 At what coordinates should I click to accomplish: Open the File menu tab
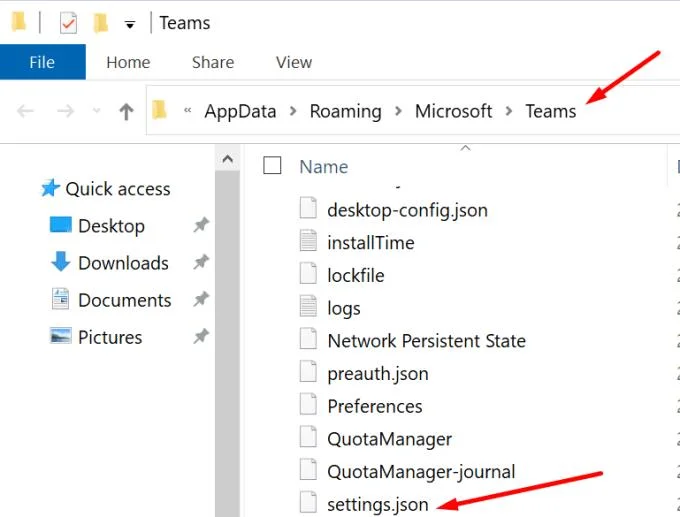point(42,62)
